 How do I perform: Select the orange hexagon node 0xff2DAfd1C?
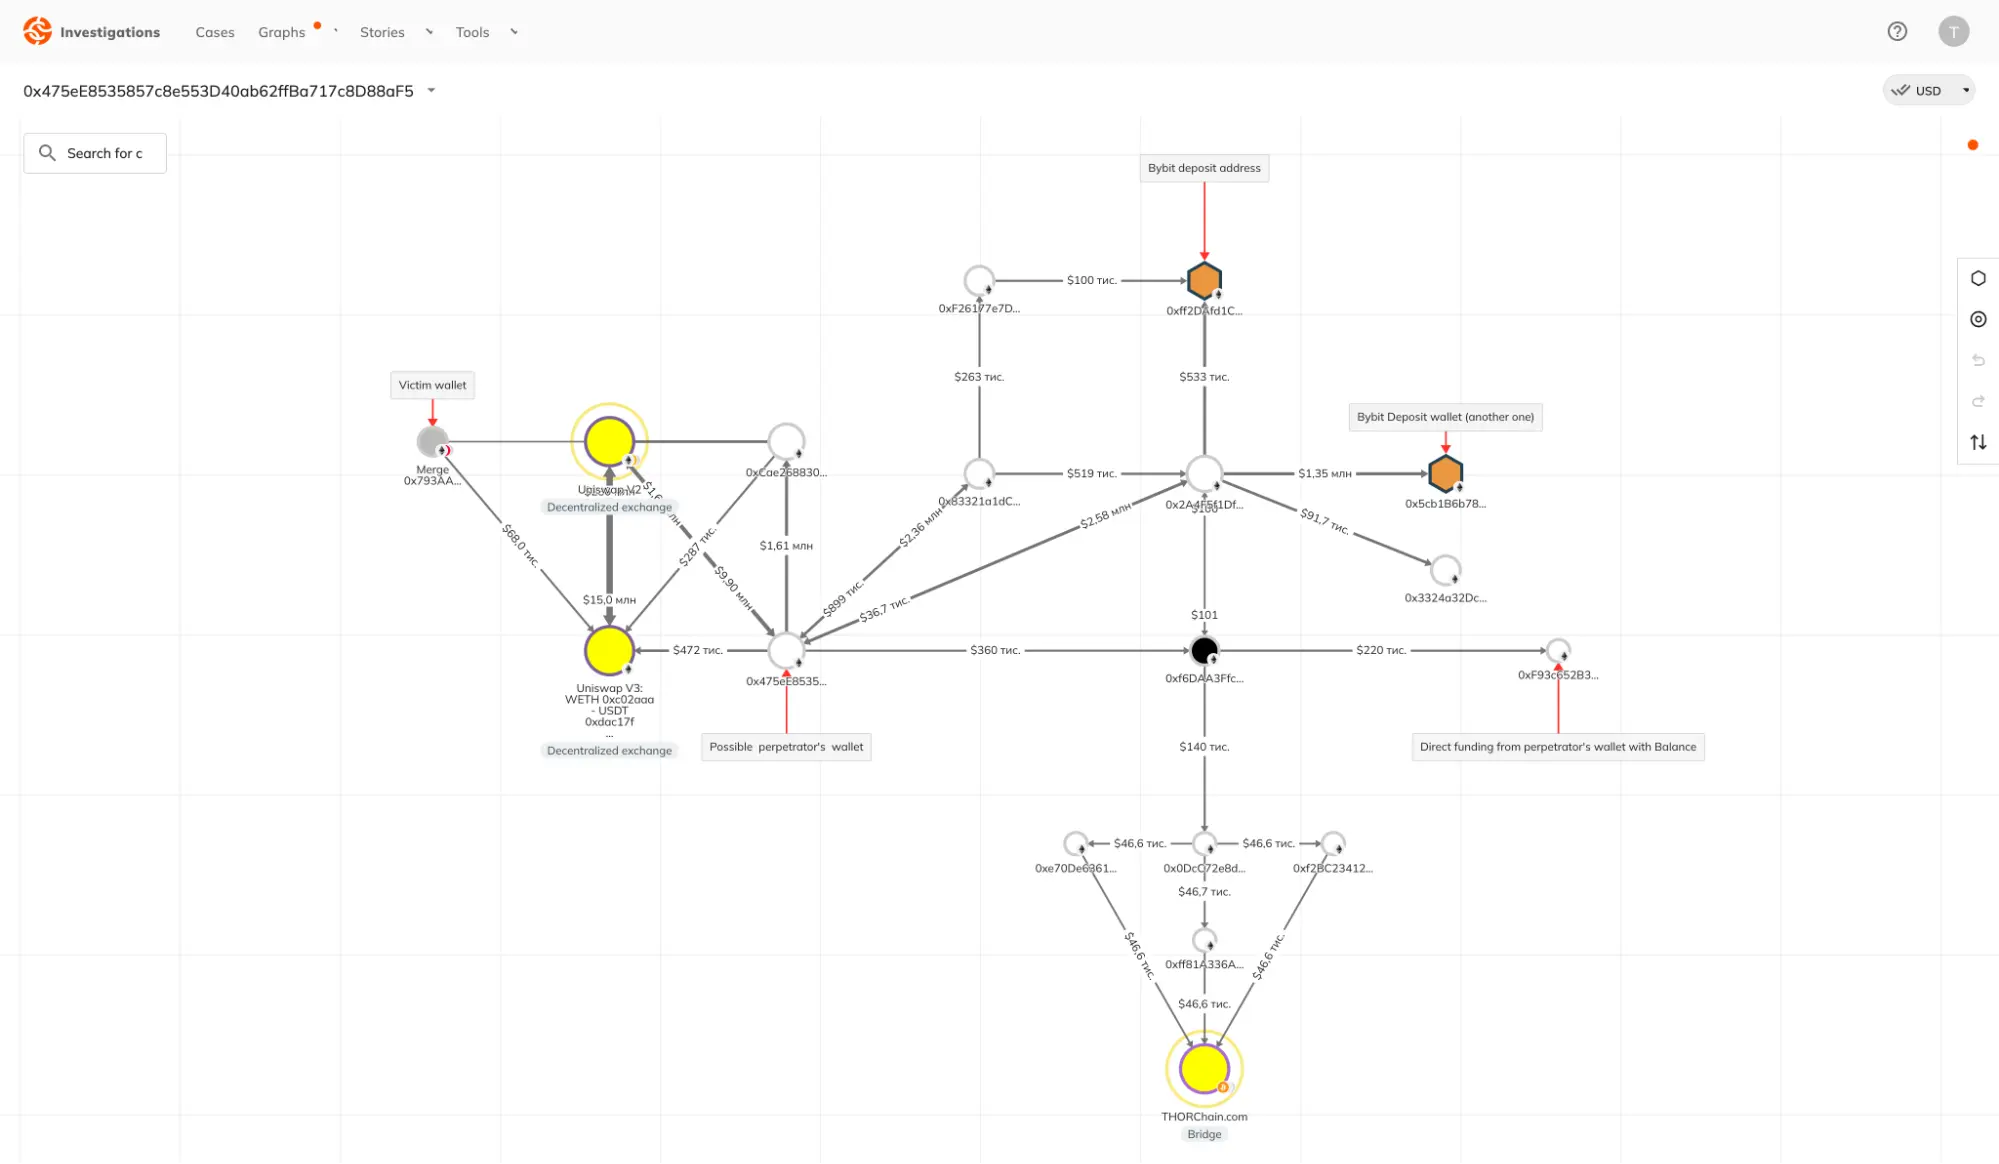pos(1204,281)
